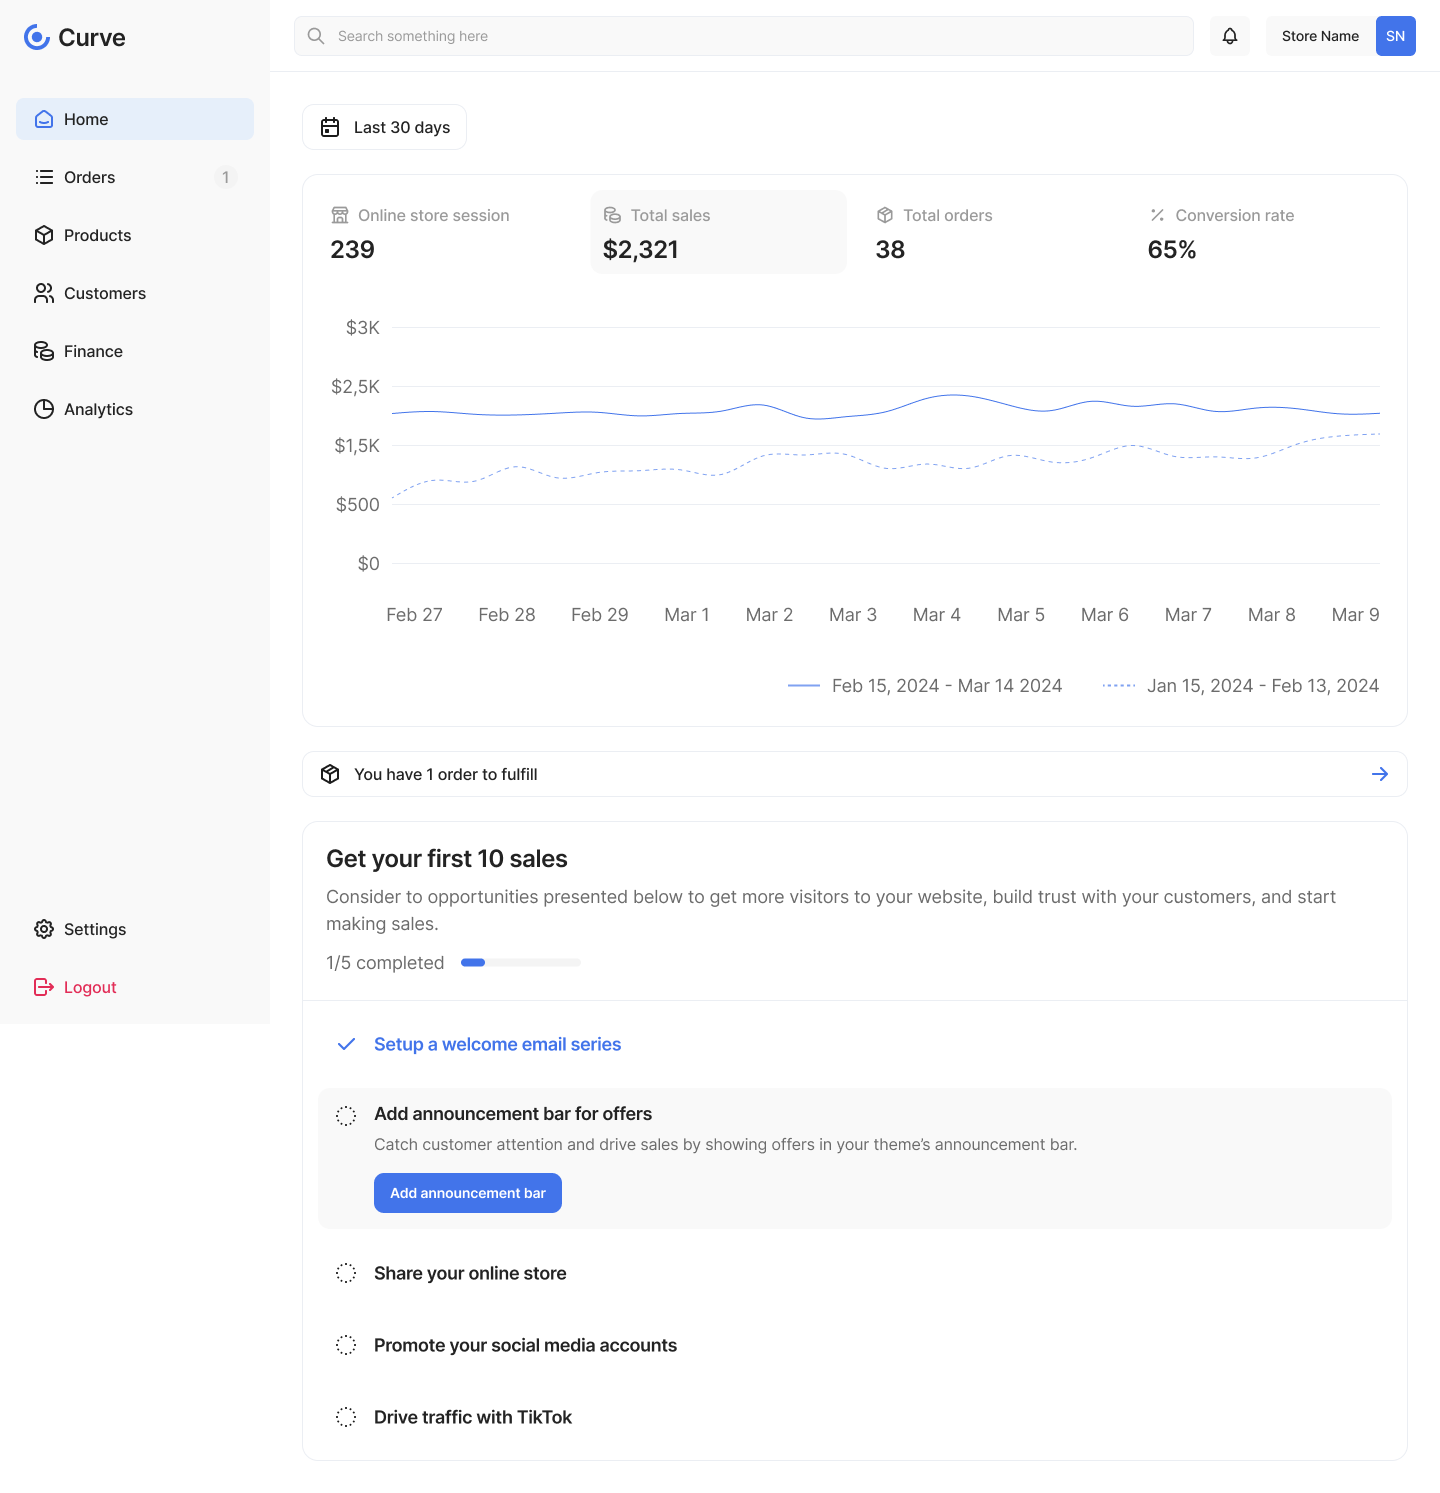Viewport: 1440px width, 1493px height.
Task: Click solid line legend Feb 15 - Mar 14
Action: tap(925, 685)
